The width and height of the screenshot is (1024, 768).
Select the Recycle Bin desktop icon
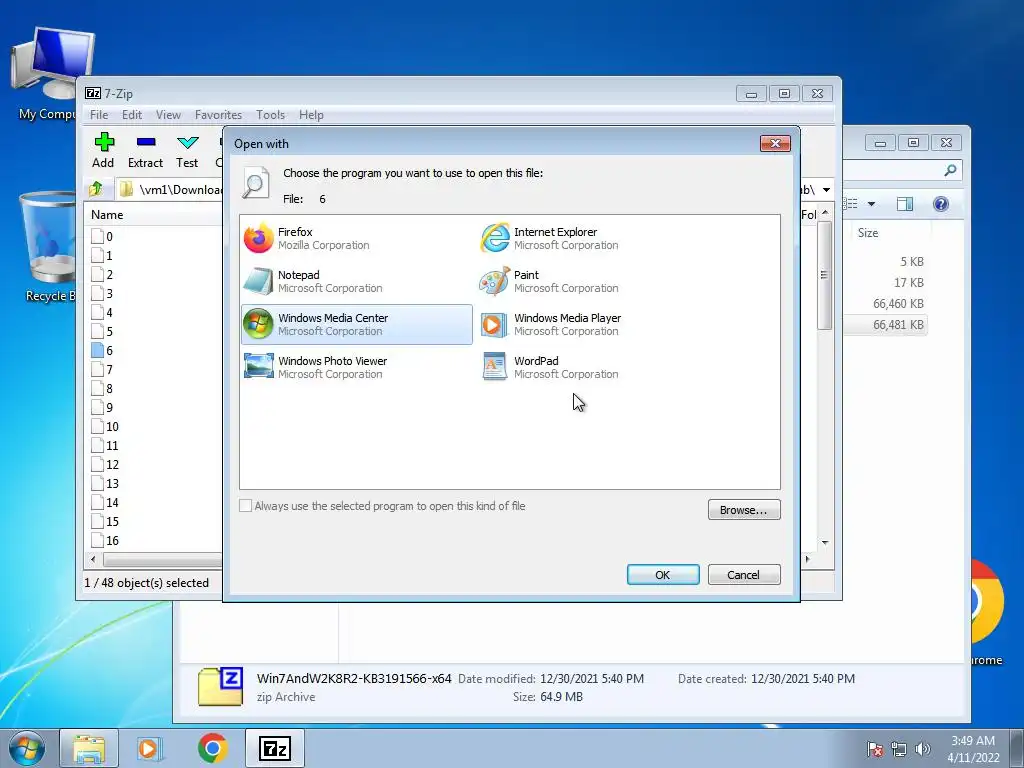coord(48,247)
